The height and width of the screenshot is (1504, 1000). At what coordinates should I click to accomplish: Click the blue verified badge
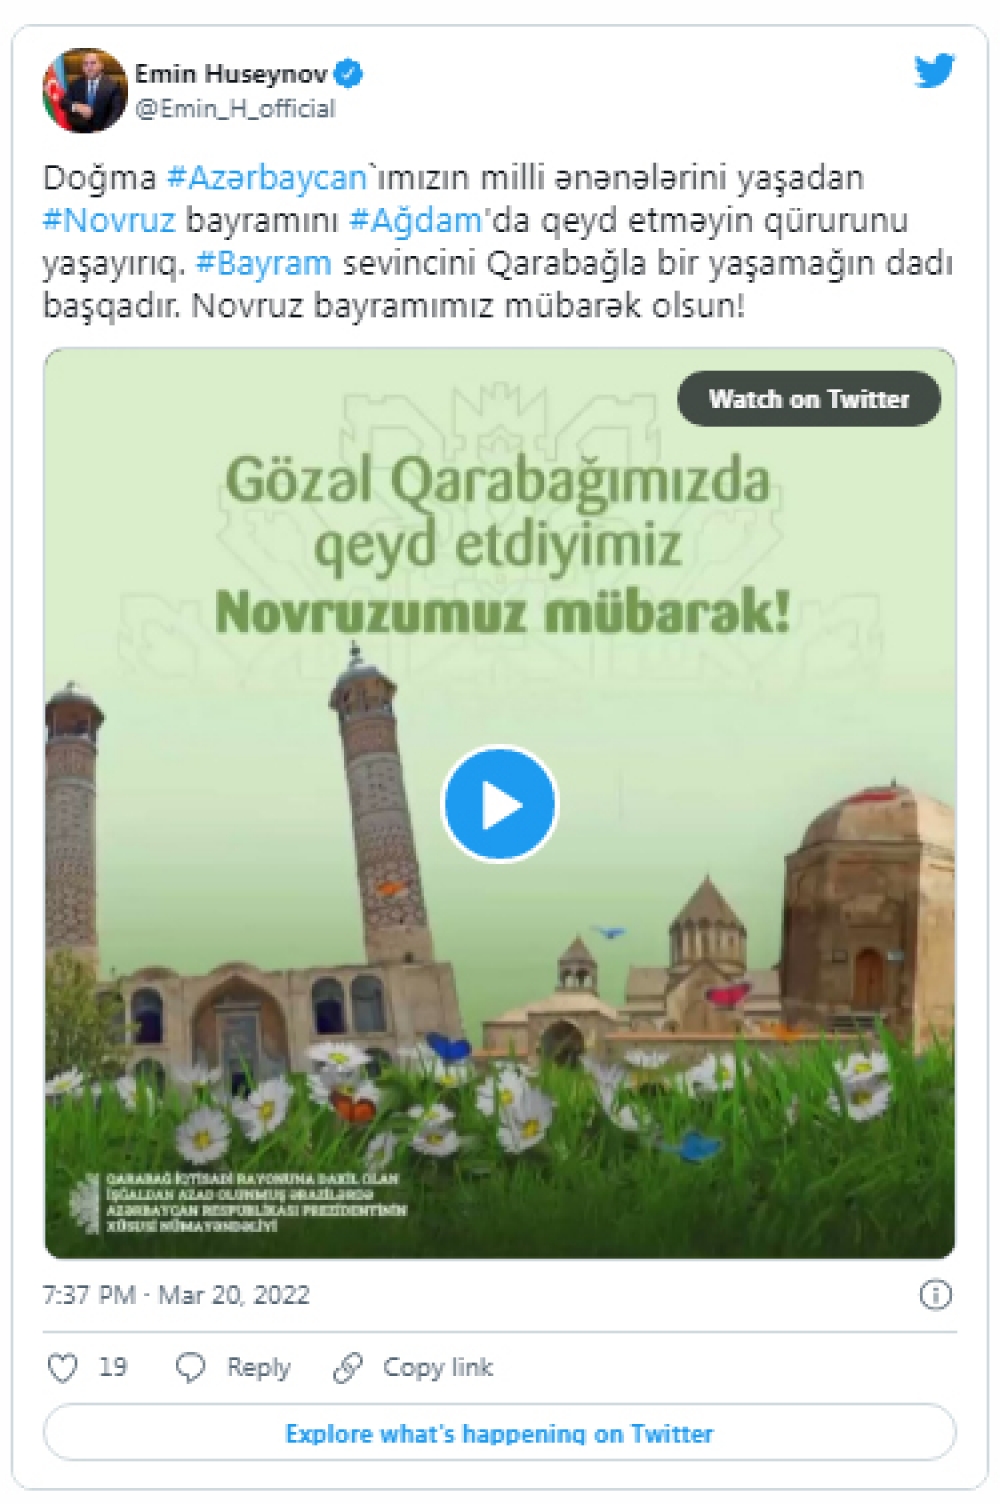pyautogui.click(x=348, y=73)
